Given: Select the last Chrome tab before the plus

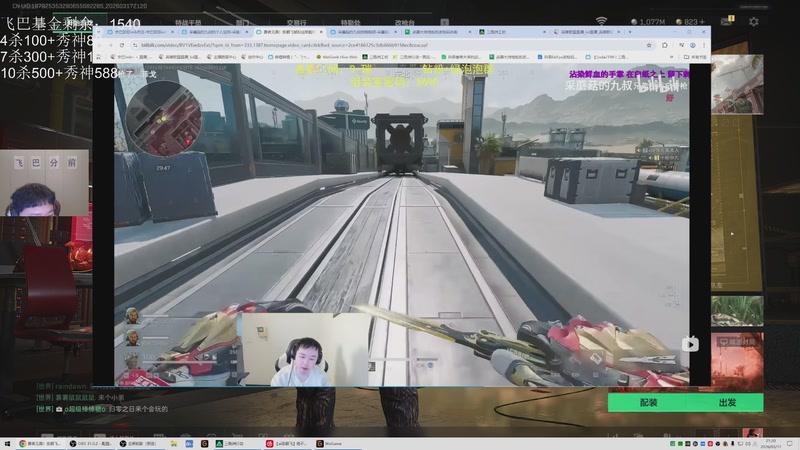Looking at the screenshot, I should click(x=587, y=32).
